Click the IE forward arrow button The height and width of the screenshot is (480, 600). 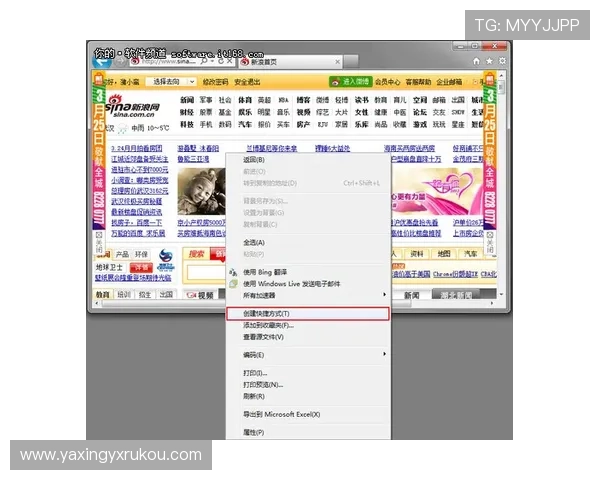click(x=121, y=61)
